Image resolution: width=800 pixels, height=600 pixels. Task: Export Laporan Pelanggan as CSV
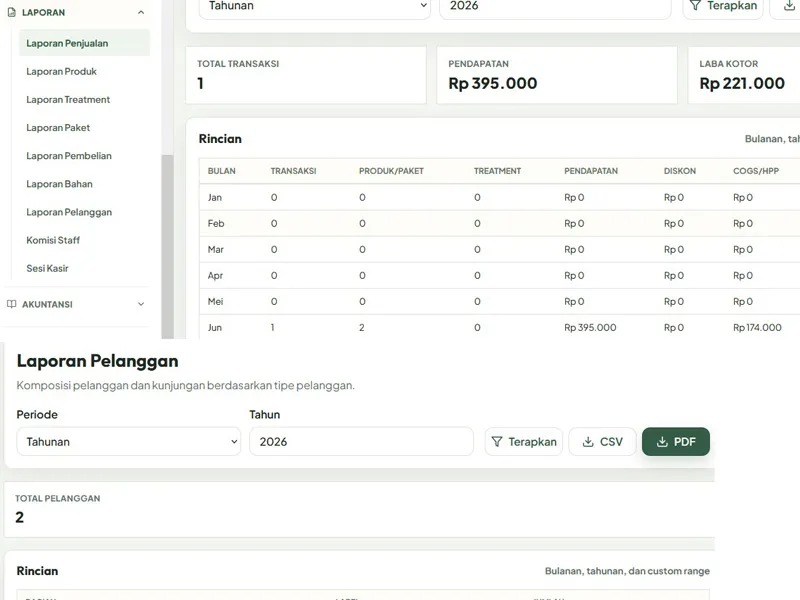[603, 442]
